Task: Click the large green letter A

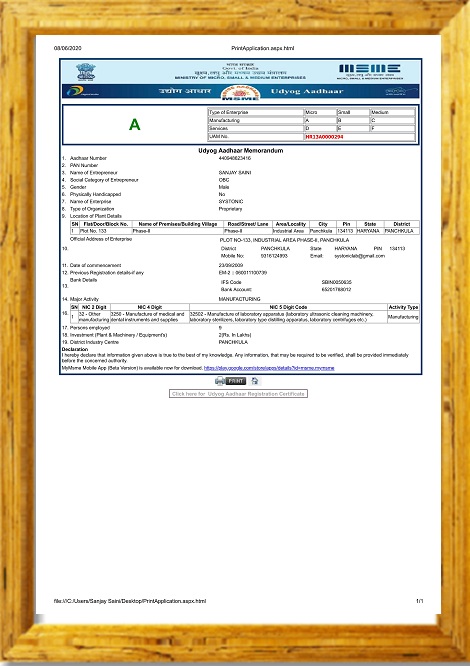Action: pyautogui.click(x=135, y=124)
